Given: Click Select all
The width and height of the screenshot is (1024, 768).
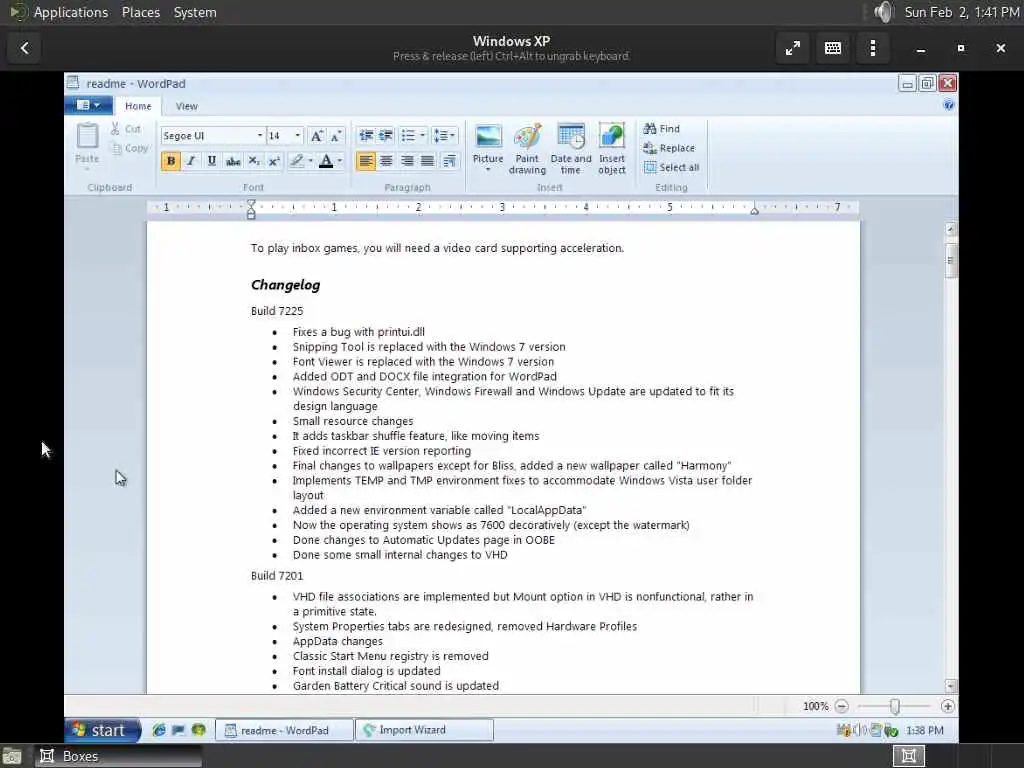Looking at the screenshot, I should (x=671, y=167).
